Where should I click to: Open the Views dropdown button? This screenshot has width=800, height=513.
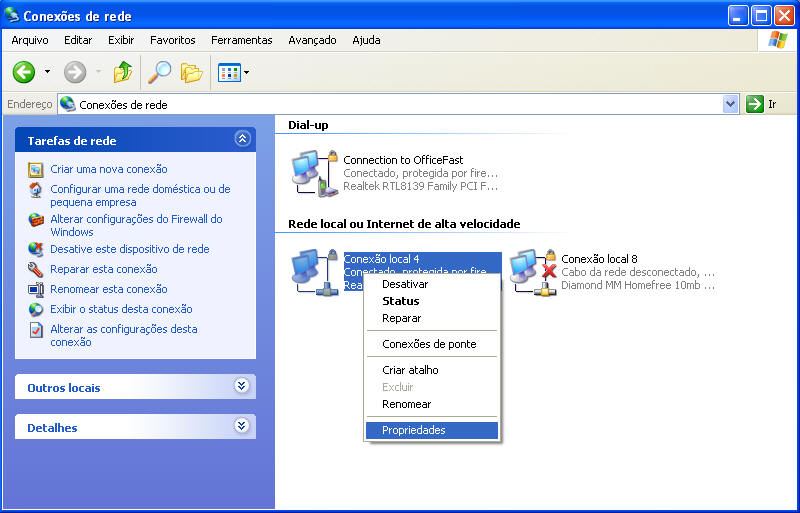[x=233, y=72]
